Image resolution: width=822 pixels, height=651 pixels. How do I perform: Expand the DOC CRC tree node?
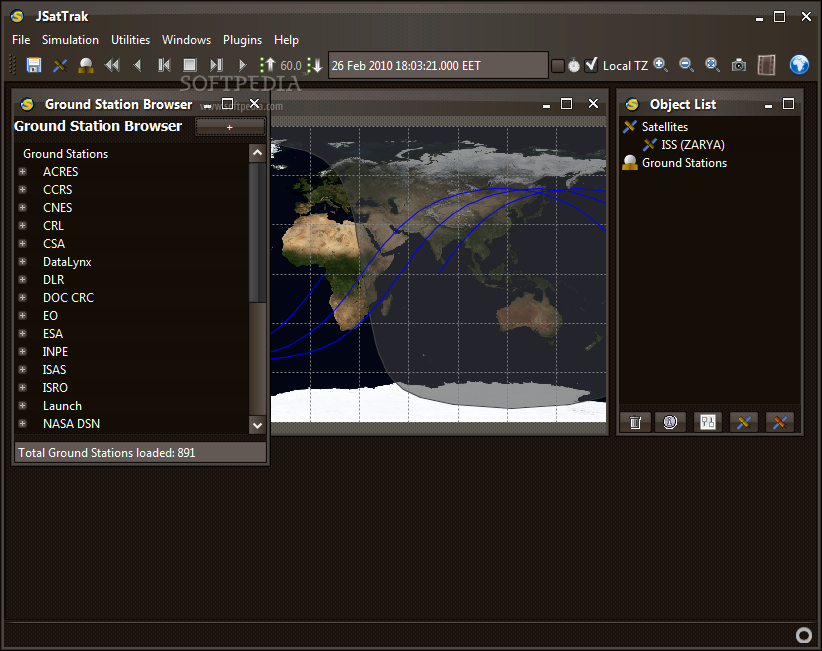tap(23, 297)
